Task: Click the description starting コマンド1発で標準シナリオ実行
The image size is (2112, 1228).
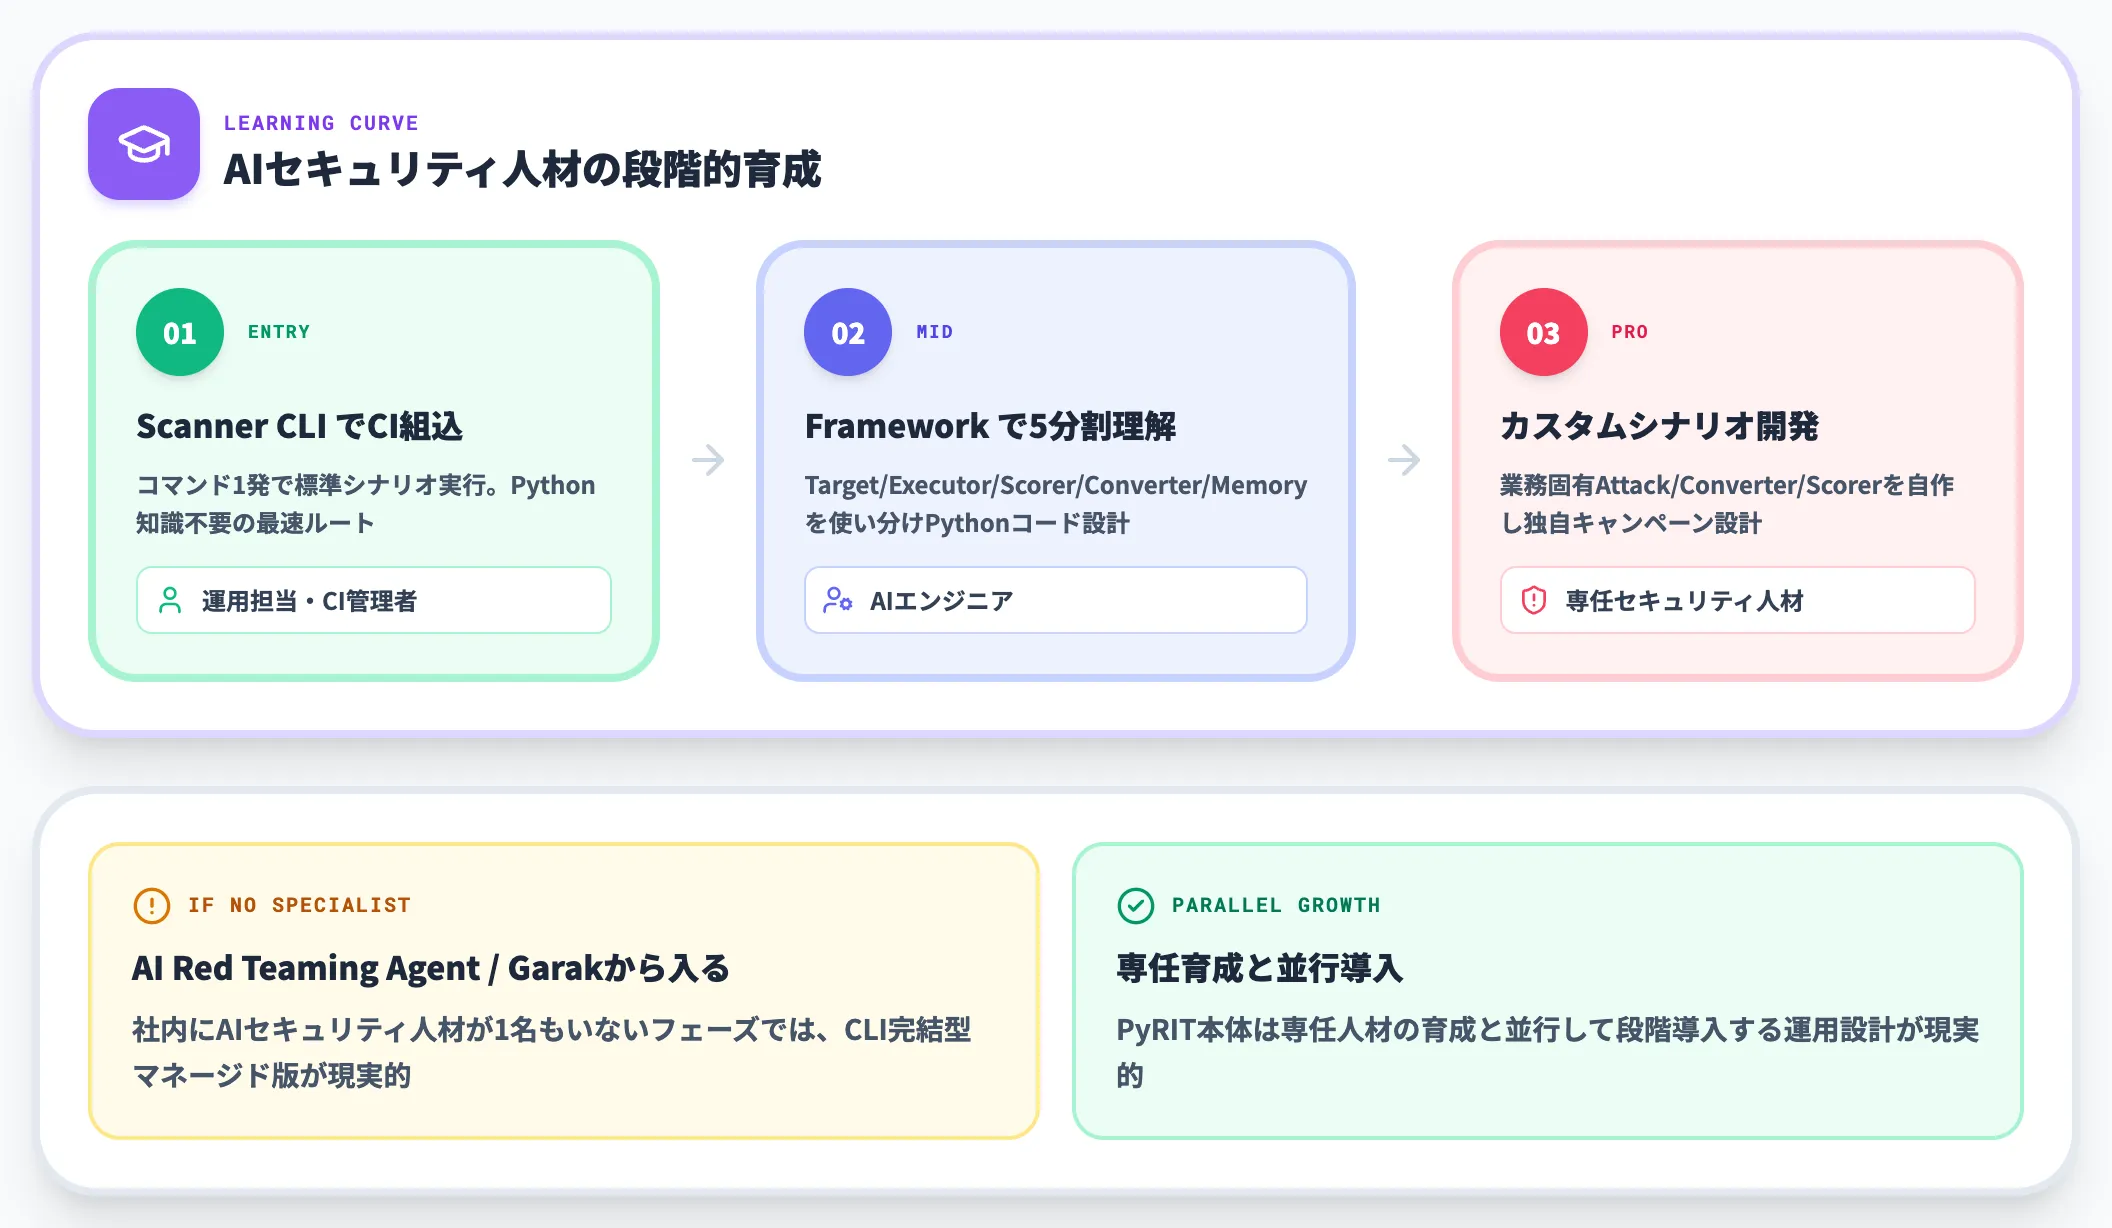Action: tap(366, 504)
